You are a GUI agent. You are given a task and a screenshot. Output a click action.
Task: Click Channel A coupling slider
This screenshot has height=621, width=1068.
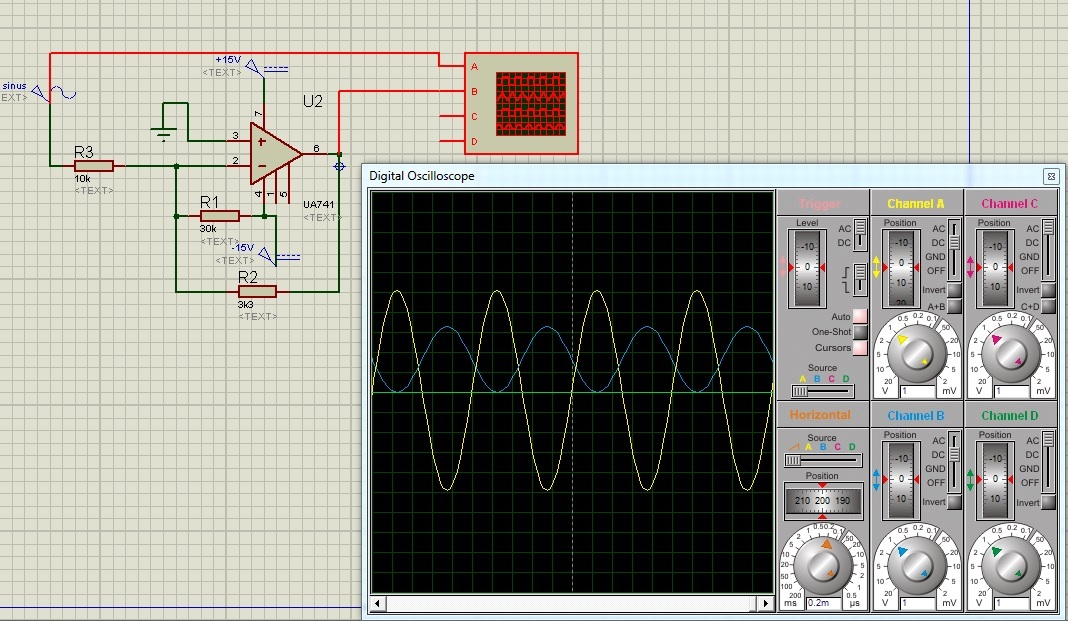click(x=954, y=249)
